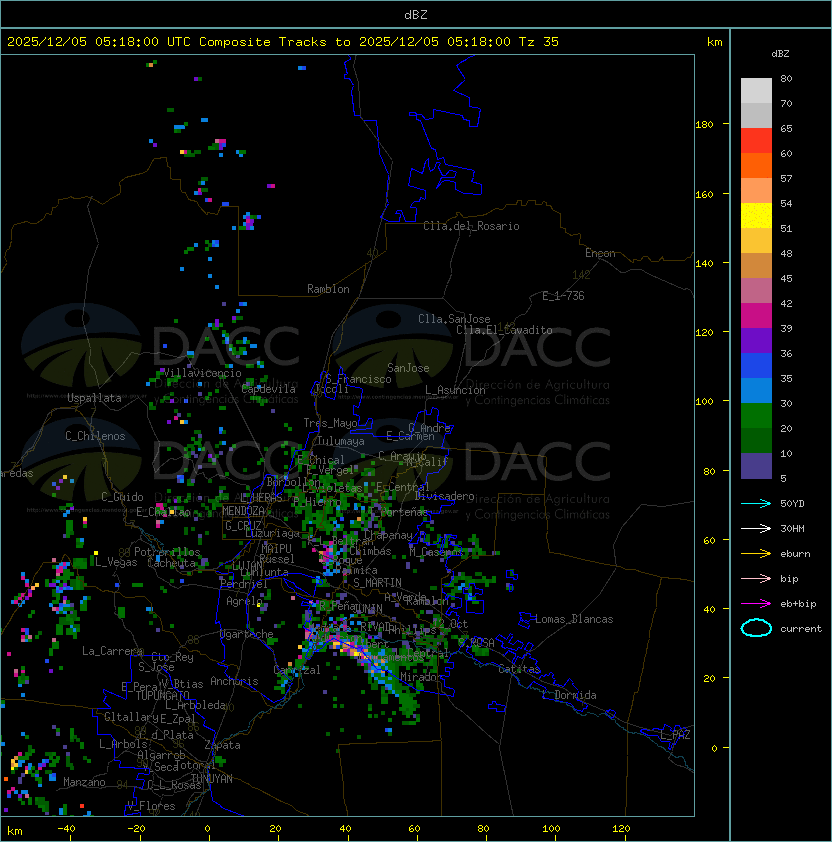
Task: Click the L_PAZ place label
Action: (x=675, y=736)
